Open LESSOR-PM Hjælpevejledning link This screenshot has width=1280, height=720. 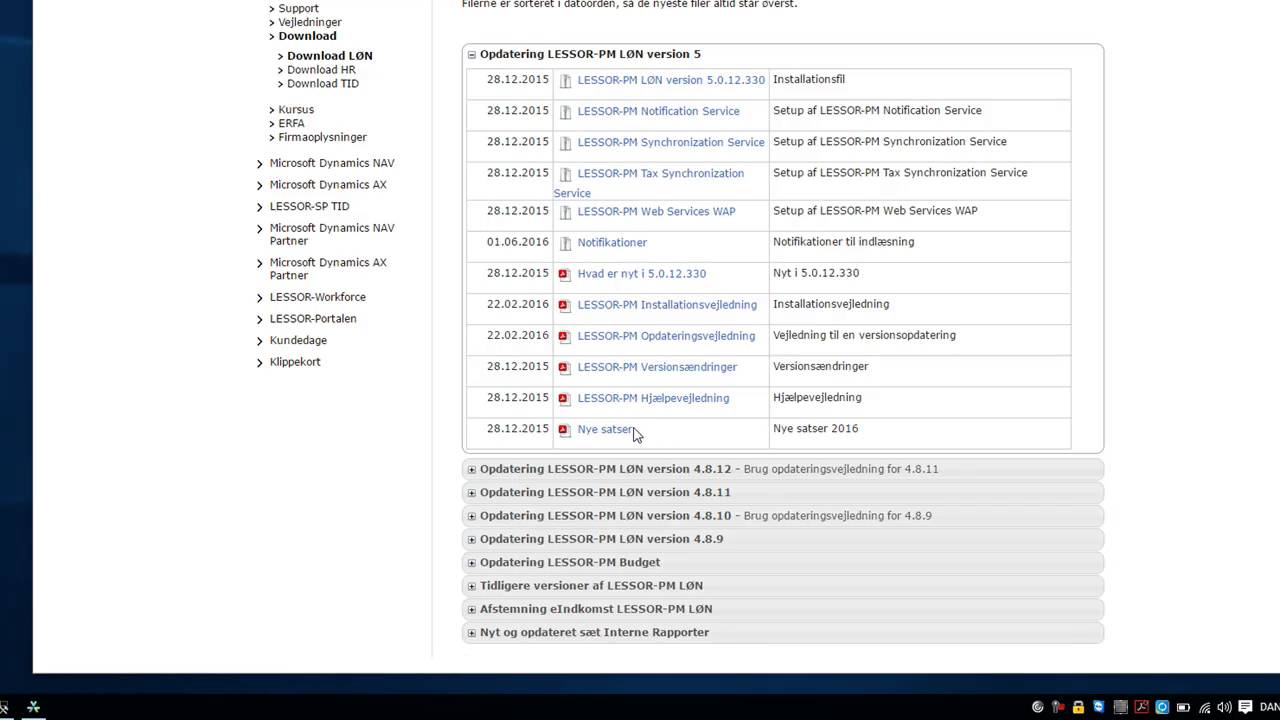[653, 398]
